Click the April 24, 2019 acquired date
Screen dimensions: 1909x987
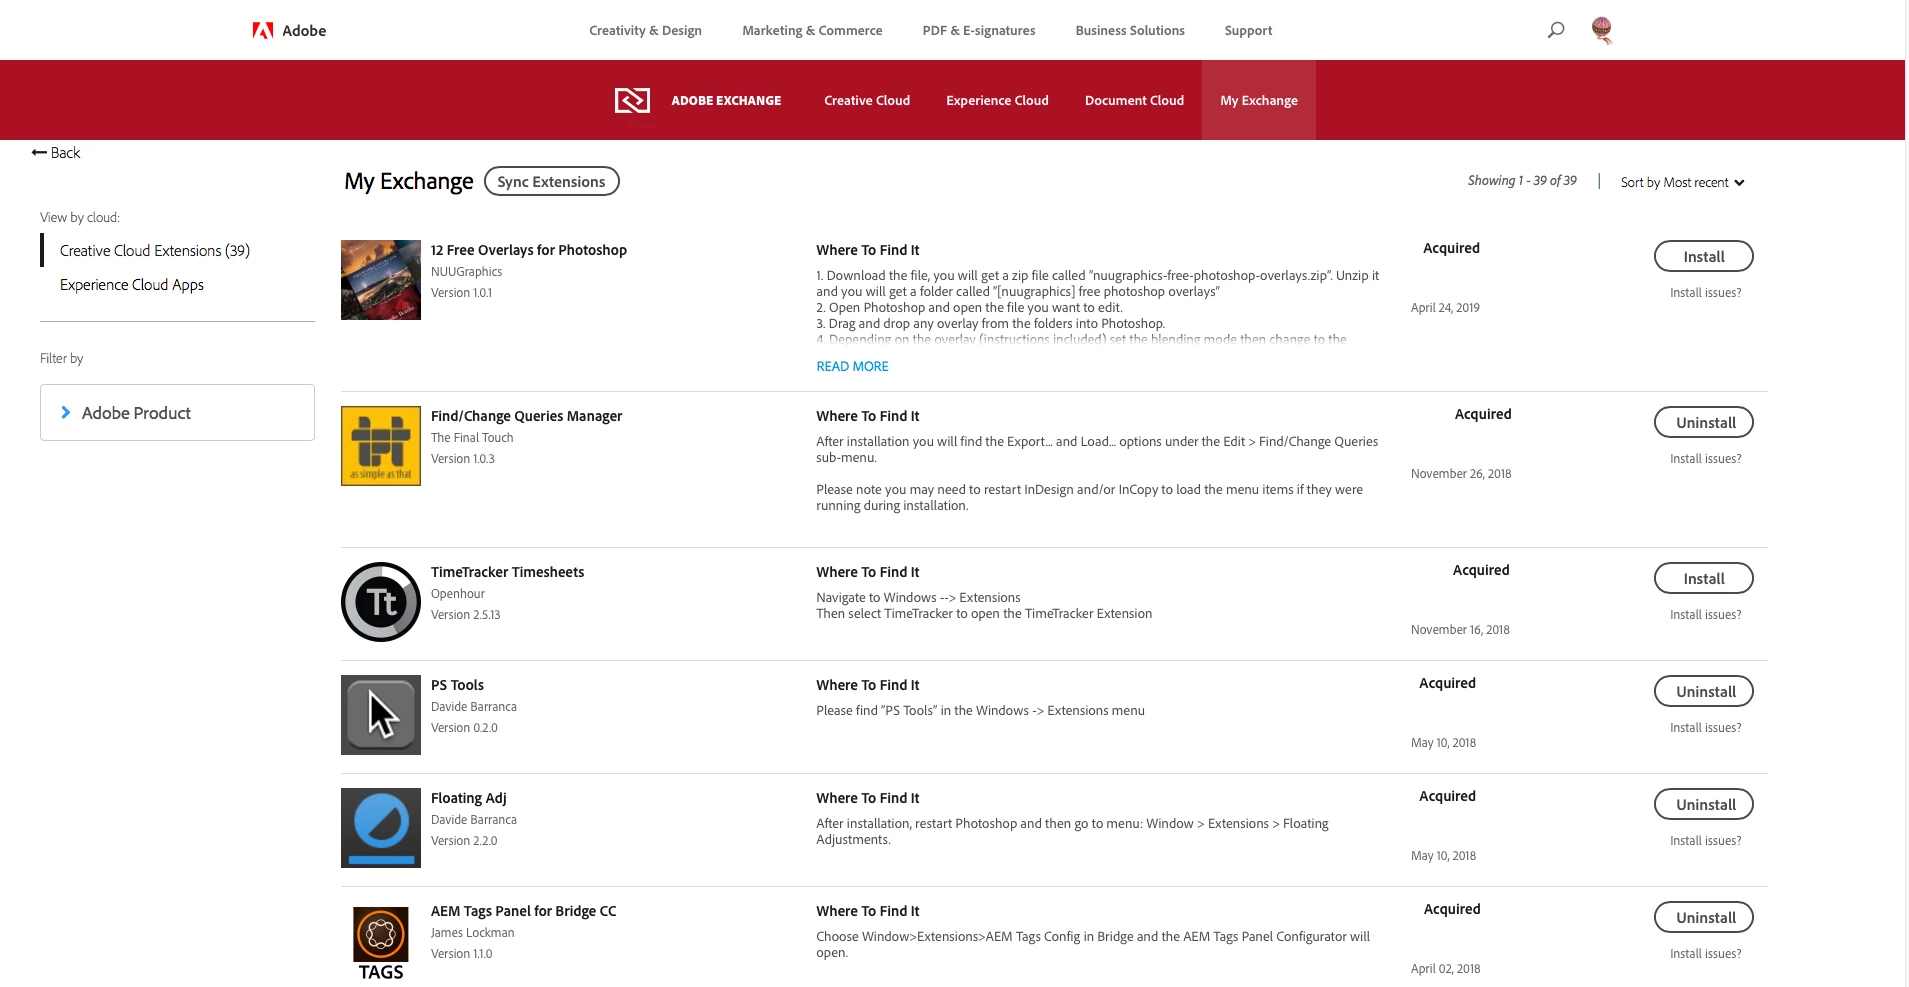(x=1445, y=308)
